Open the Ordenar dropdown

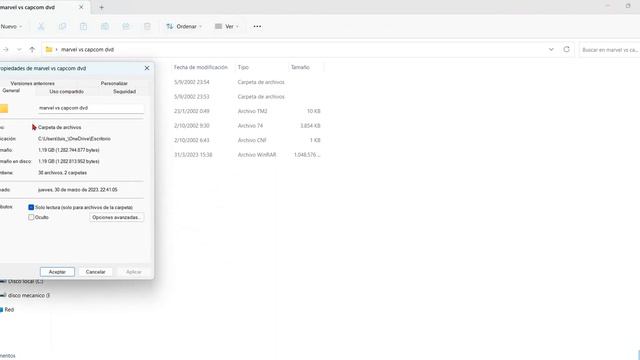tap(184, 27)
